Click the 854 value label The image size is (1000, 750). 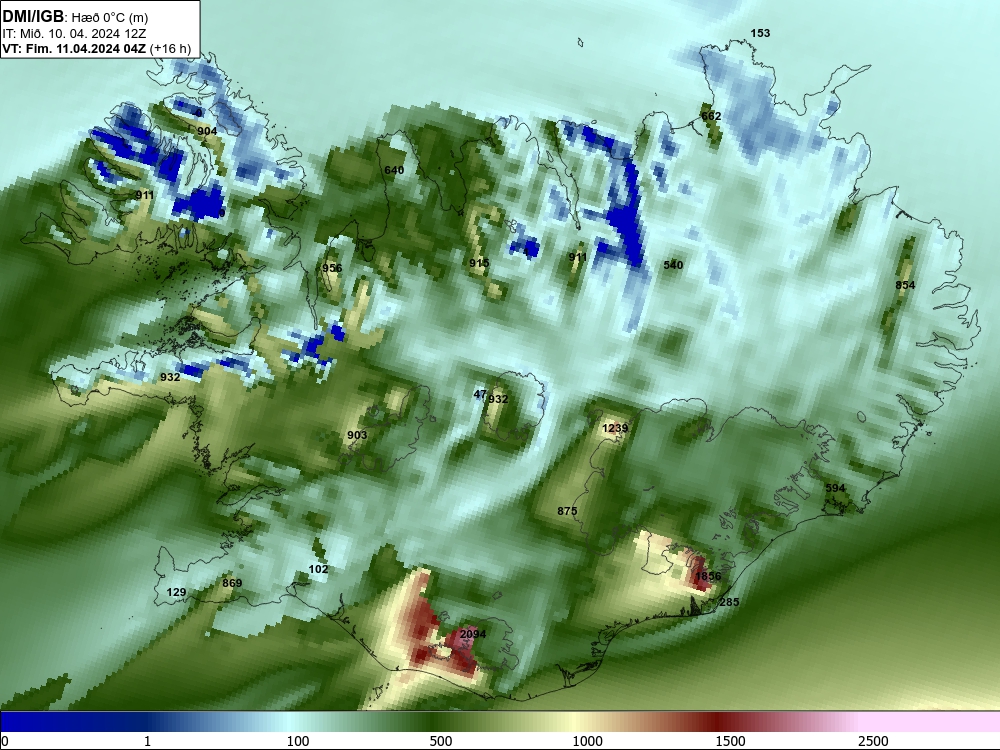905,285
